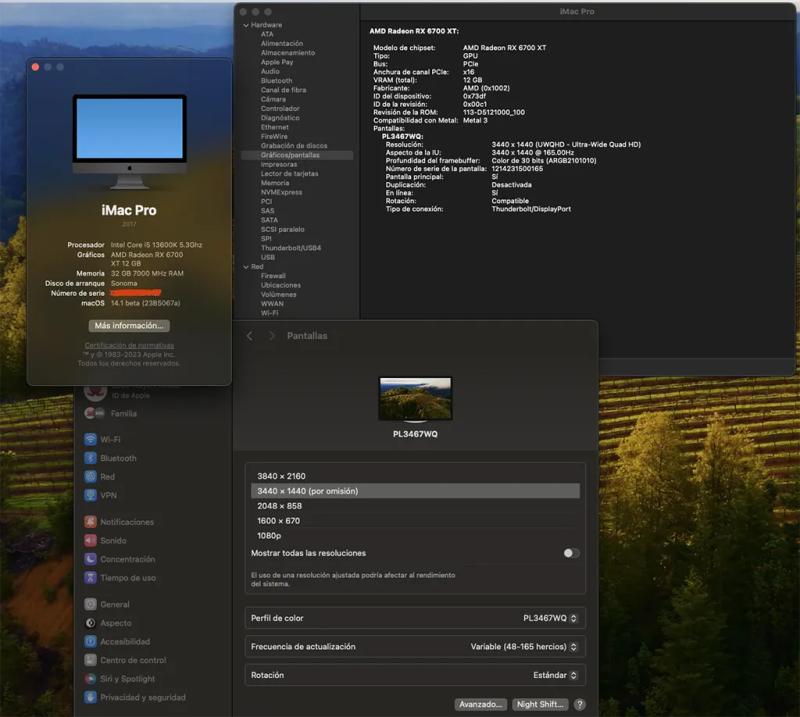Open the Perfil de color dropdown
This screenshot has height=717, width=800.
click(x=550, y=618)
